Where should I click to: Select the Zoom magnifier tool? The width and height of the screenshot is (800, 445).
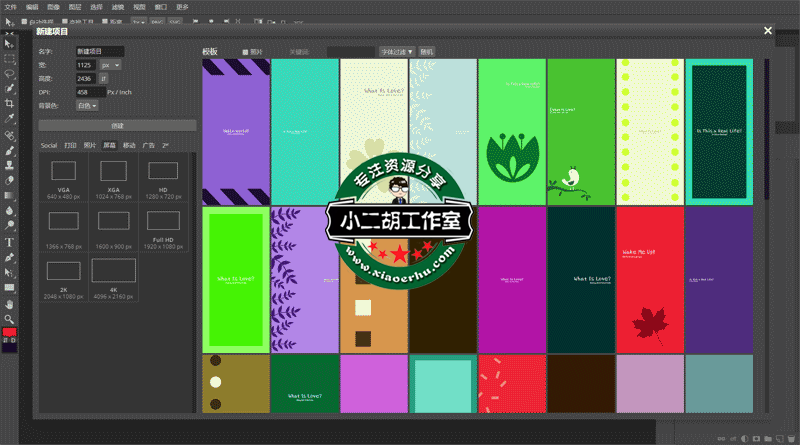tap(10, 319)
